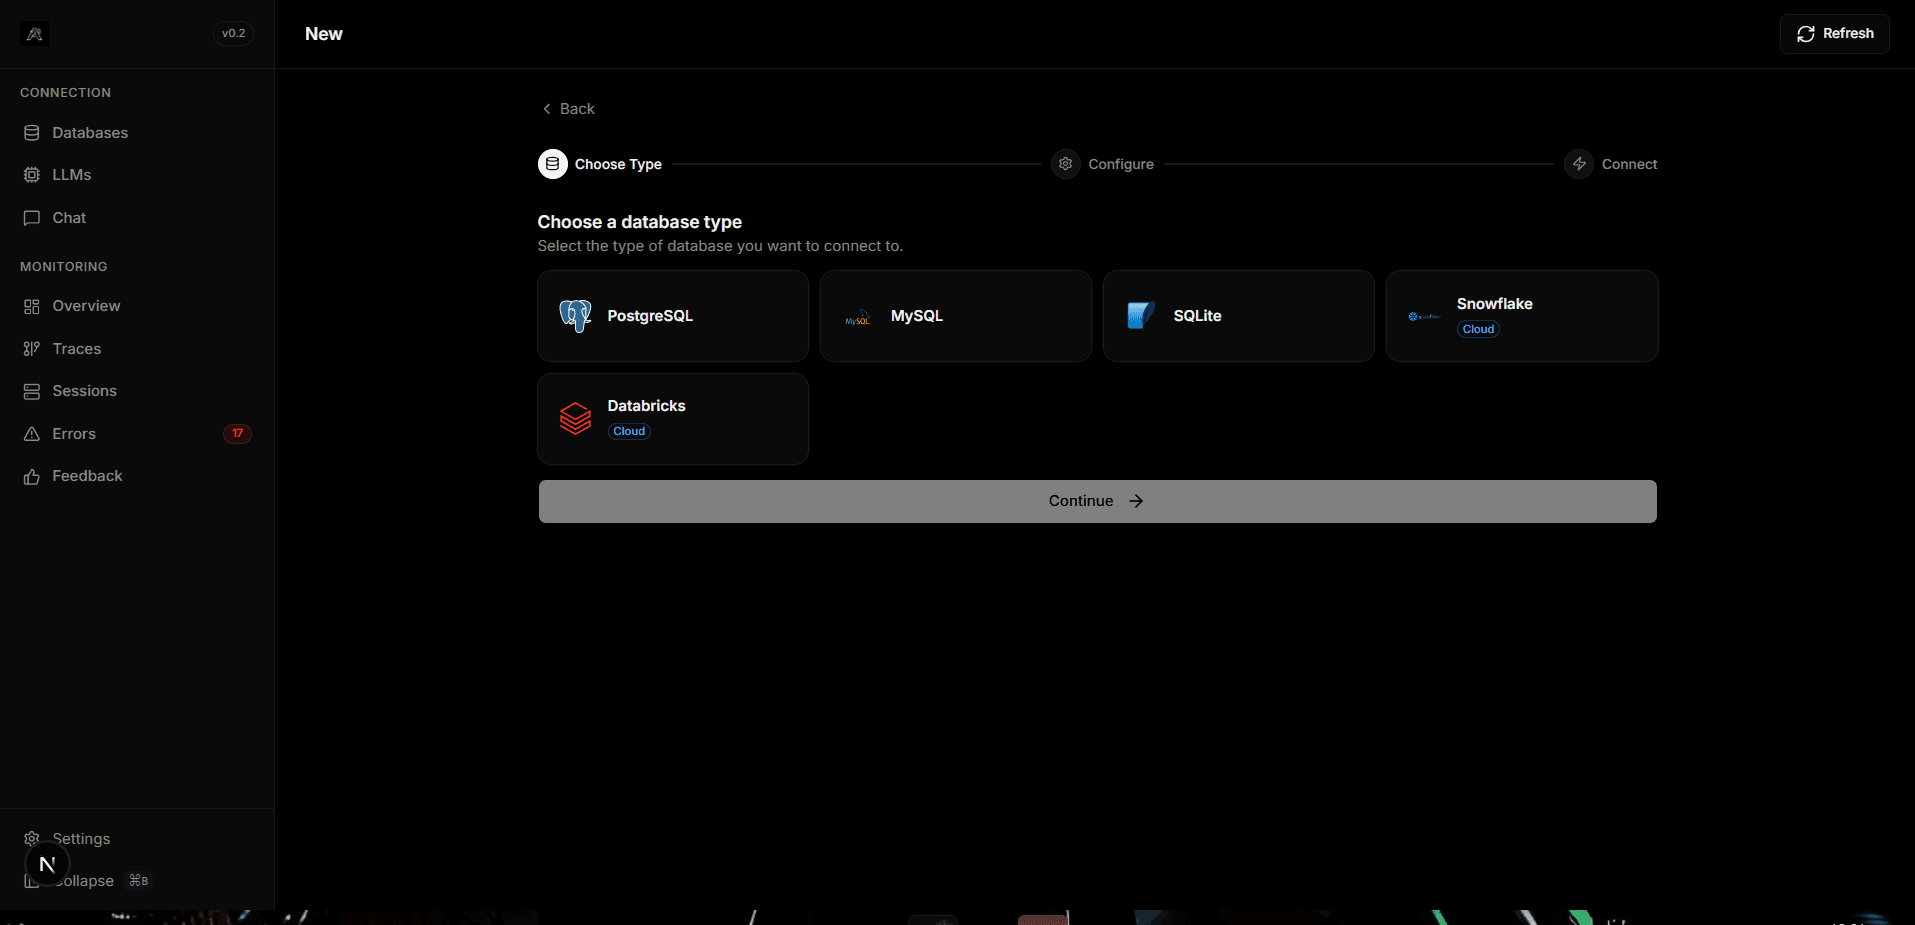
Task: Click the Choose Type step icon
Action: coord(553,164)
